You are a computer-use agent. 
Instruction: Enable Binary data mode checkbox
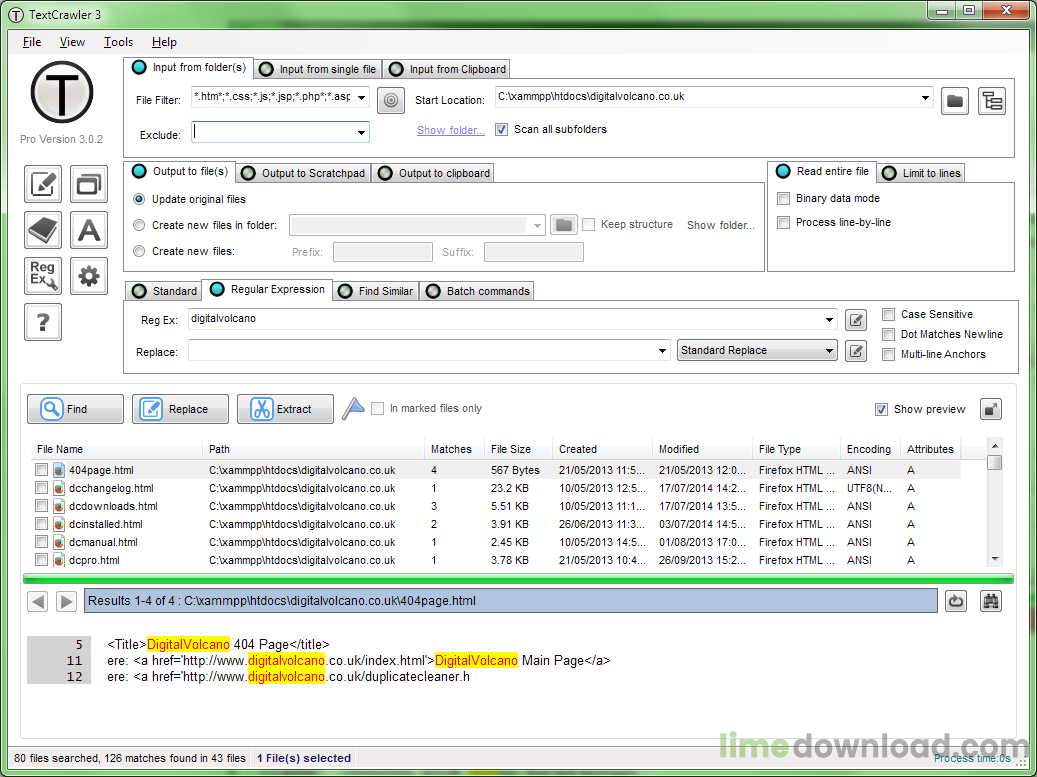tap(784, 198)
